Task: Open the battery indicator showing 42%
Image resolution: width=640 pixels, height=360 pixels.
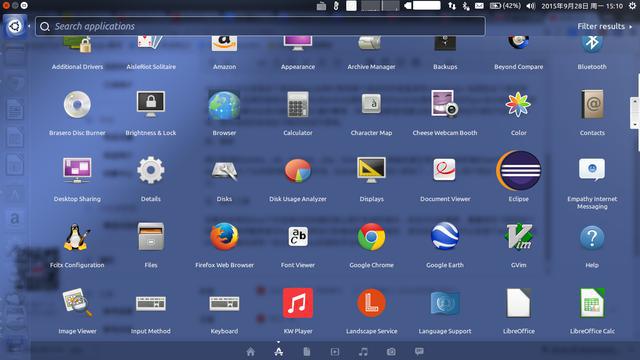Action: [x=504, y=6]
